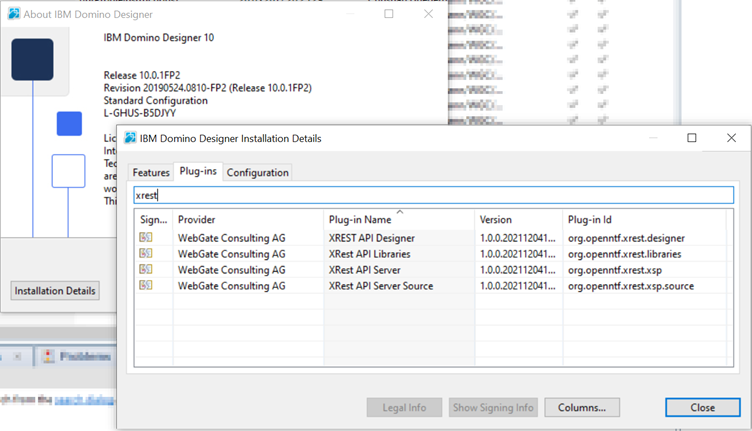Open the Columns... dialog button

[x=582, y=408]
